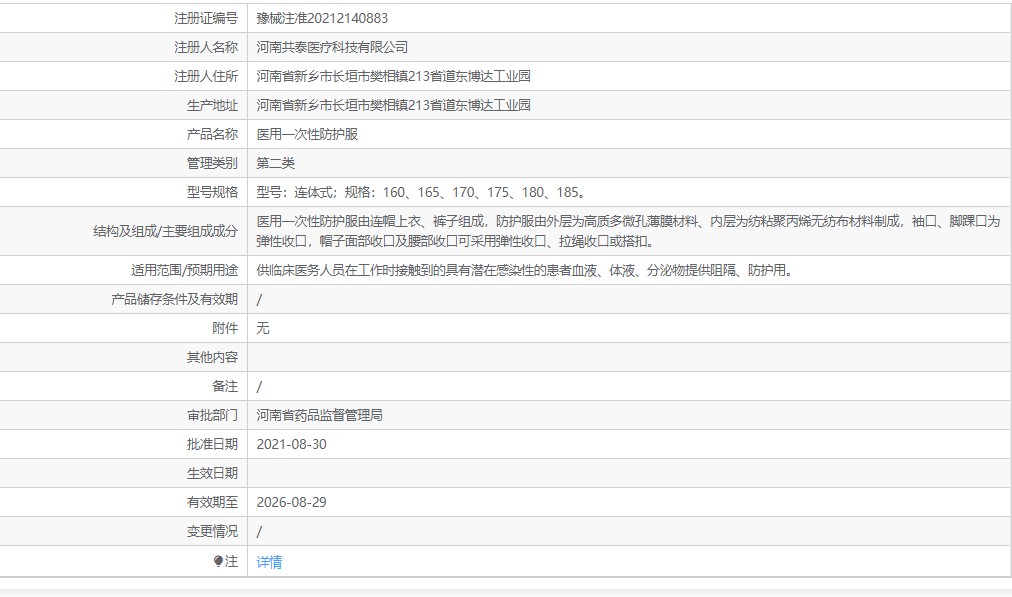
Task: Click the 无 value in 附件 row
Action: (x=263, y=329)
